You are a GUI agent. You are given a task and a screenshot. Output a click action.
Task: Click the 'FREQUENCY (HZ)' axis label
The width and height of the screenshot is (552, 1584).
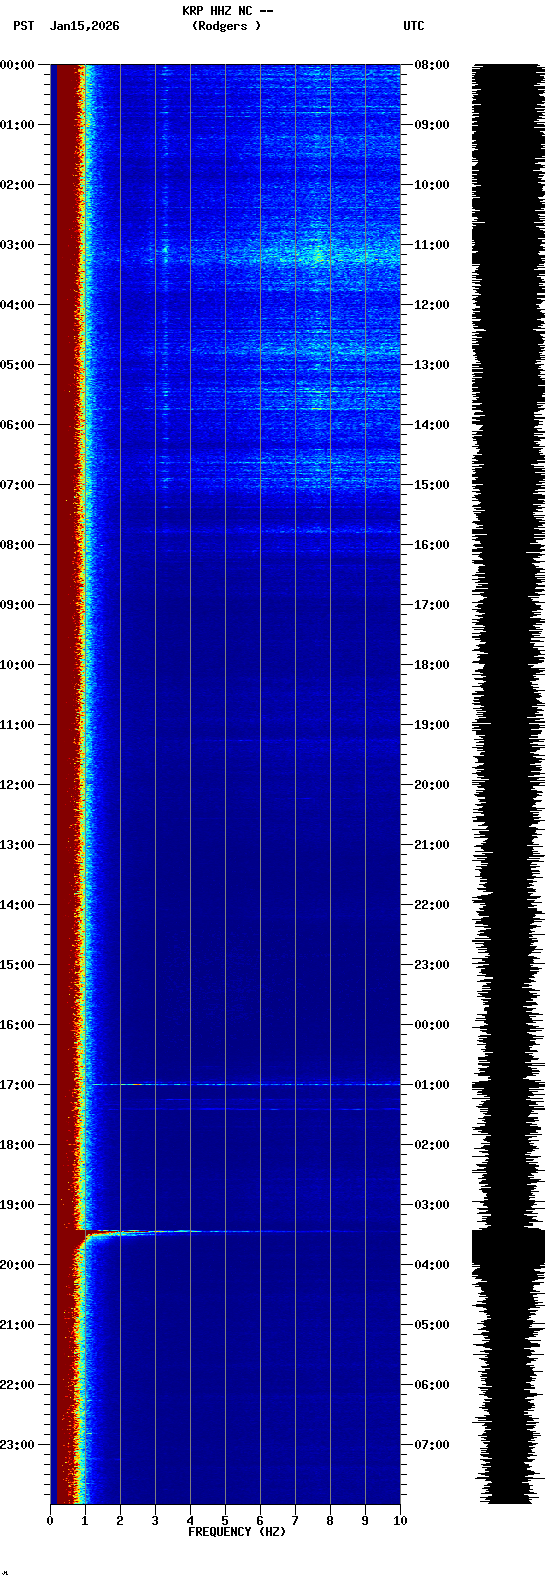(237, 1532)
